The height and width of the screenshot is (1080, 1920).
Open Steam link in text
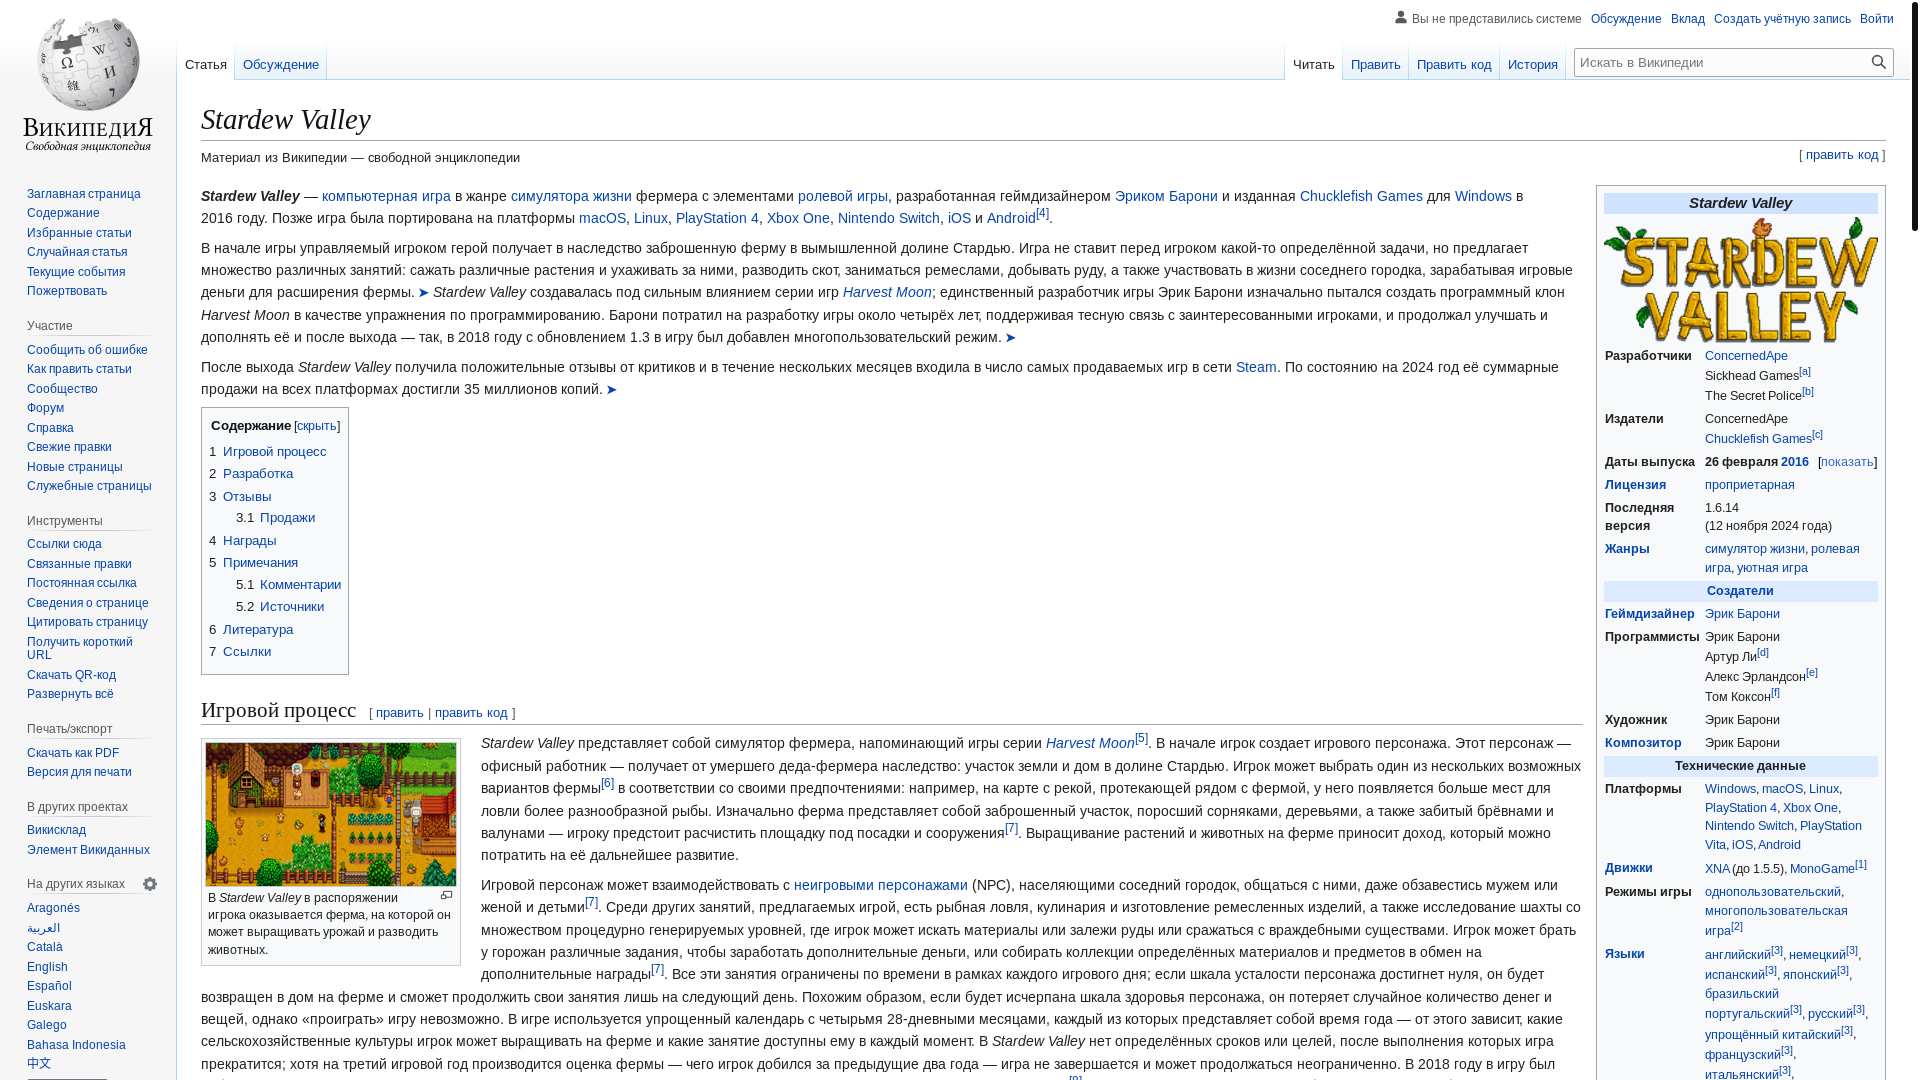(1256, 367)
